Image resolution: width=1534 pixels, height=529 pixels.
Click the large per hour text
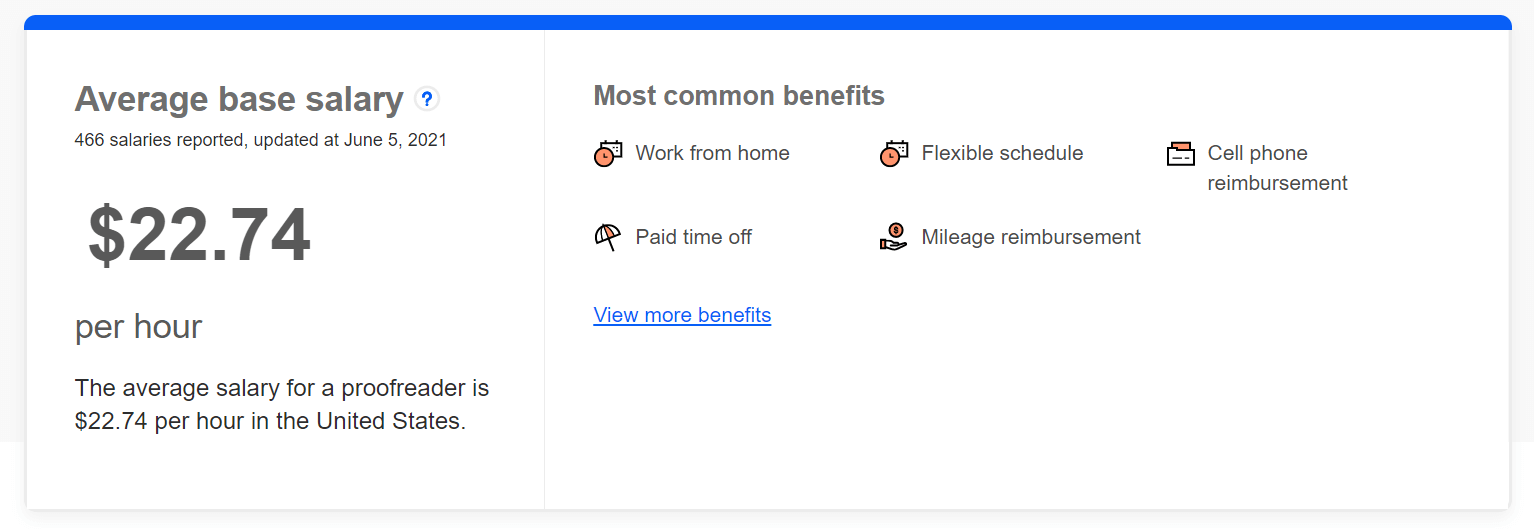[138, 327]
